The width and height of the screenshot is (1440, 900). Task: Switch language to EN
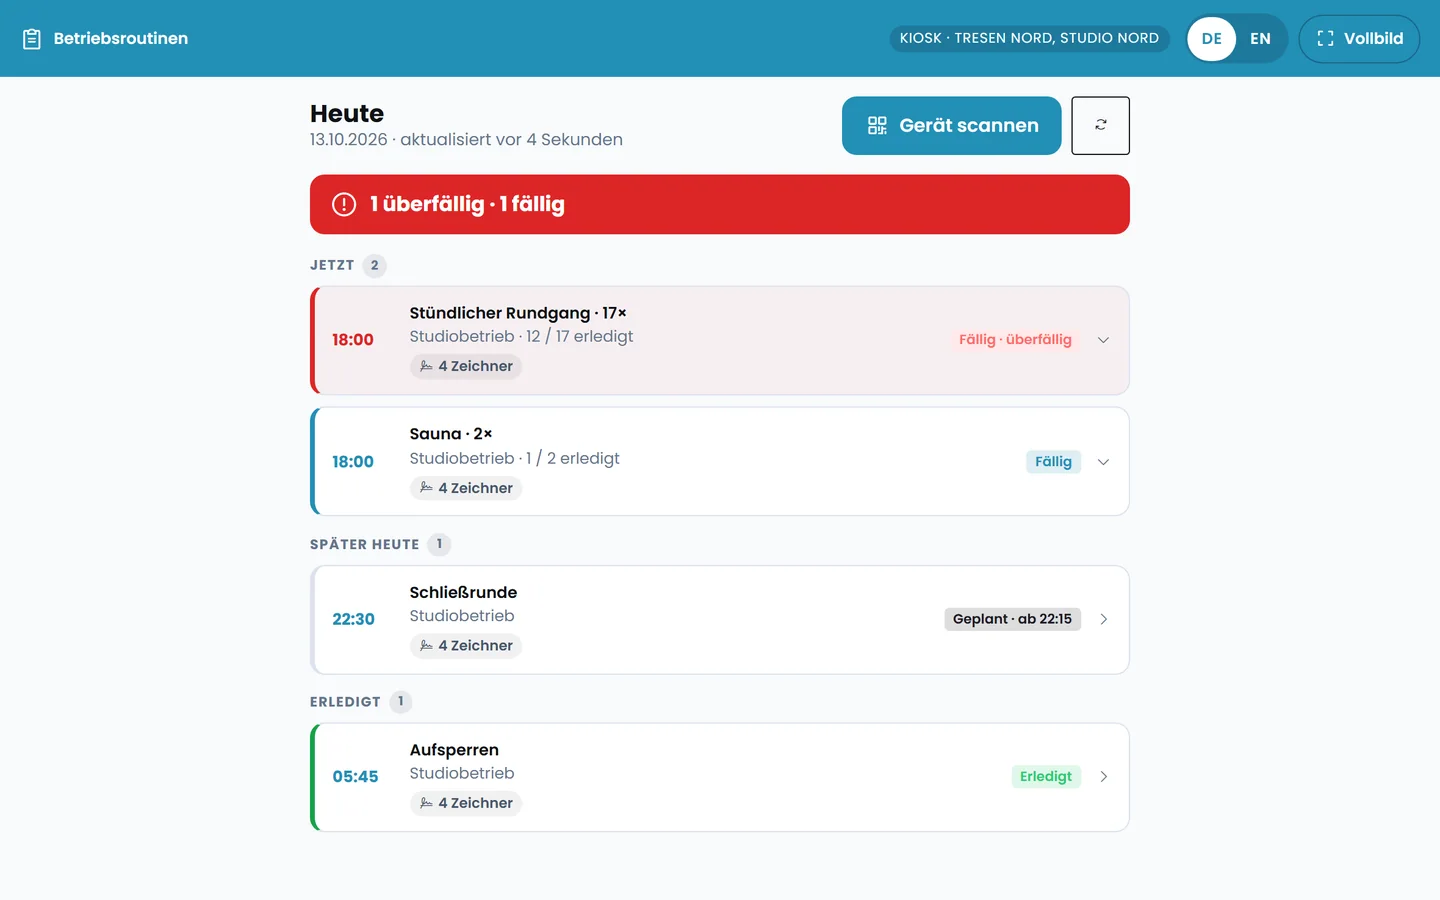pos(1260,38)
